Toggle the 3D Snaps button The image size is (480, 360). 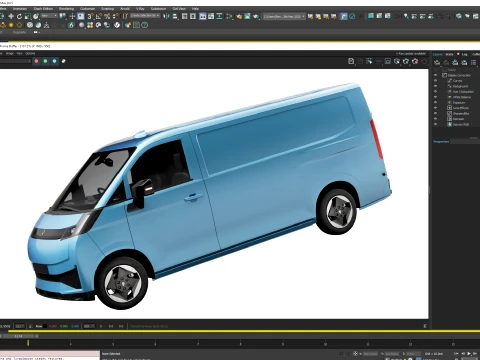tap(91, 16)
